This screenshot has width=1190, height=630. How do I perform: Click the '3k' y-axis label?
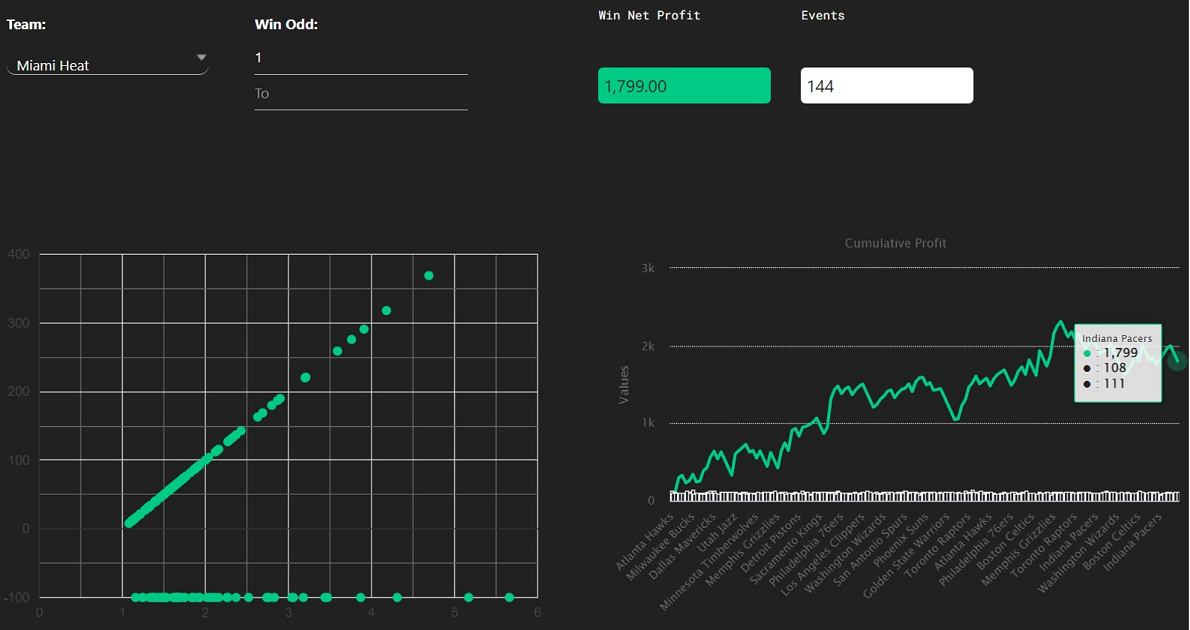648,268
